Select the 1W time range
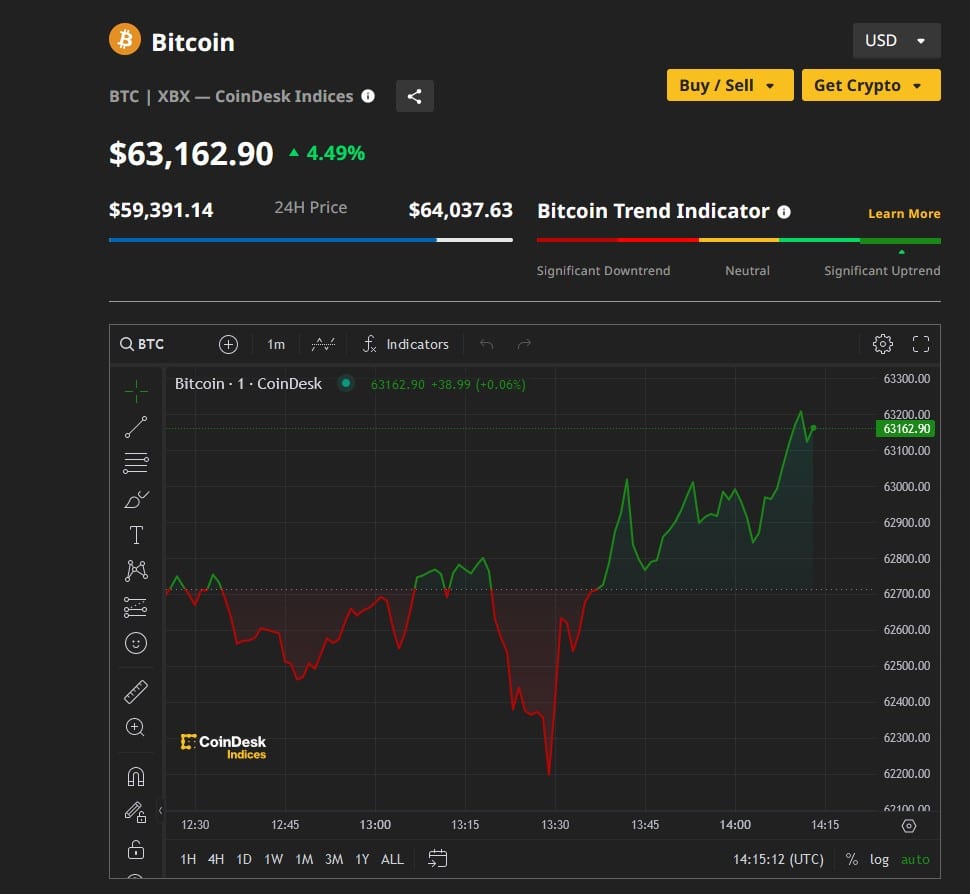The width and height of the screenshot is (970, 894). pyautogui.click(x=273, y=859)
